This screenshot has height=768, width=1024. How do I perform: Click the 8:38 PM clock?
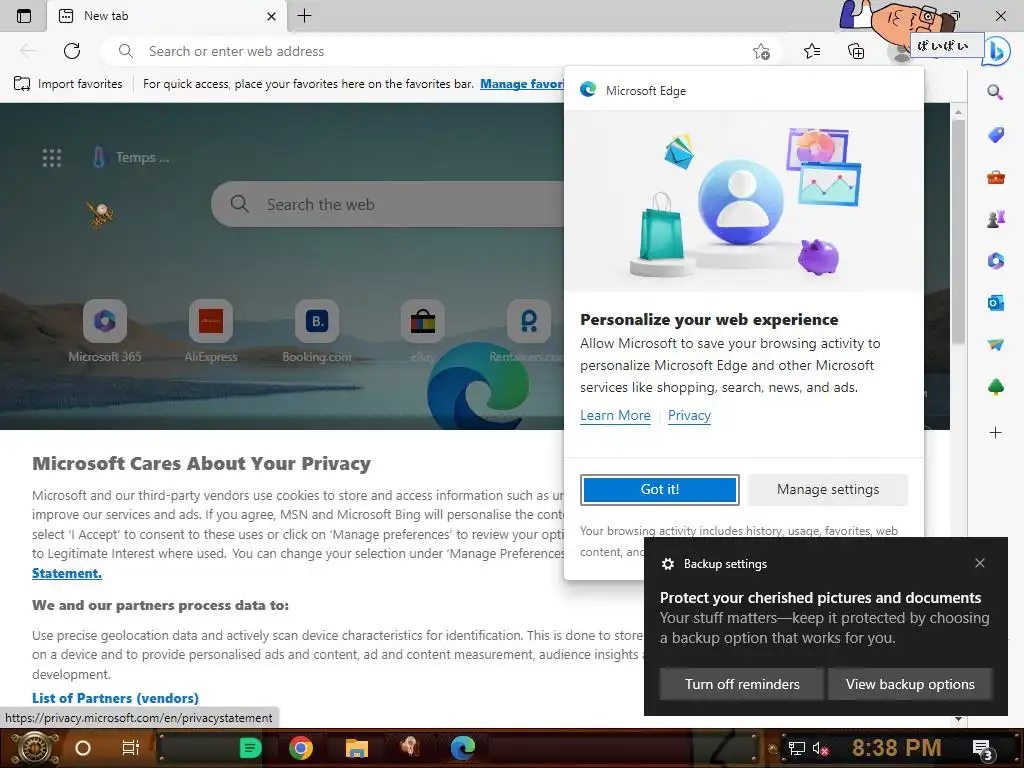[x=896, y=748]
